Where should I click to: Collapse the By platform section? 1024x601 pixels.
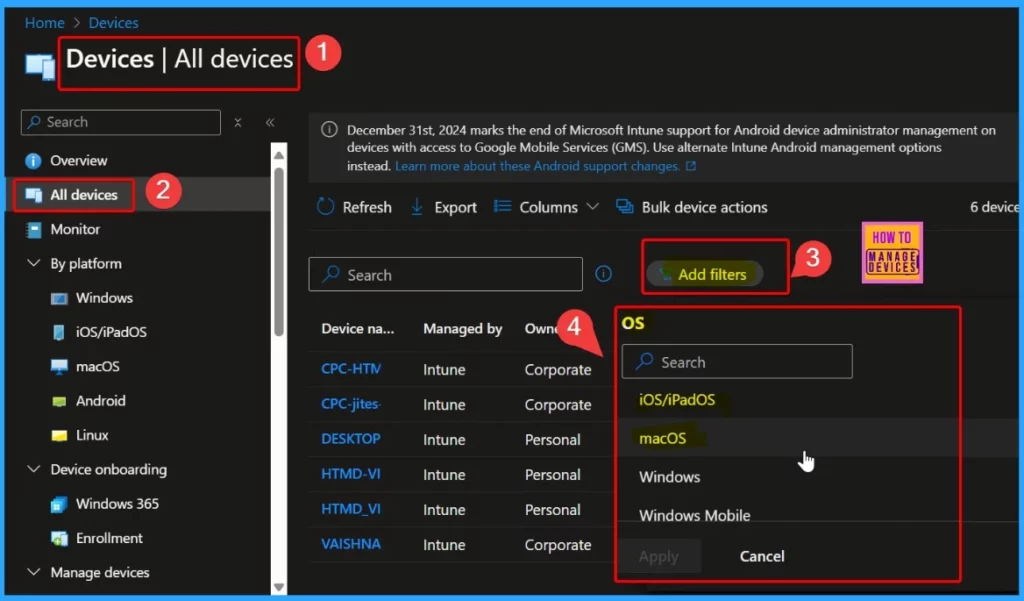(33, 263)
